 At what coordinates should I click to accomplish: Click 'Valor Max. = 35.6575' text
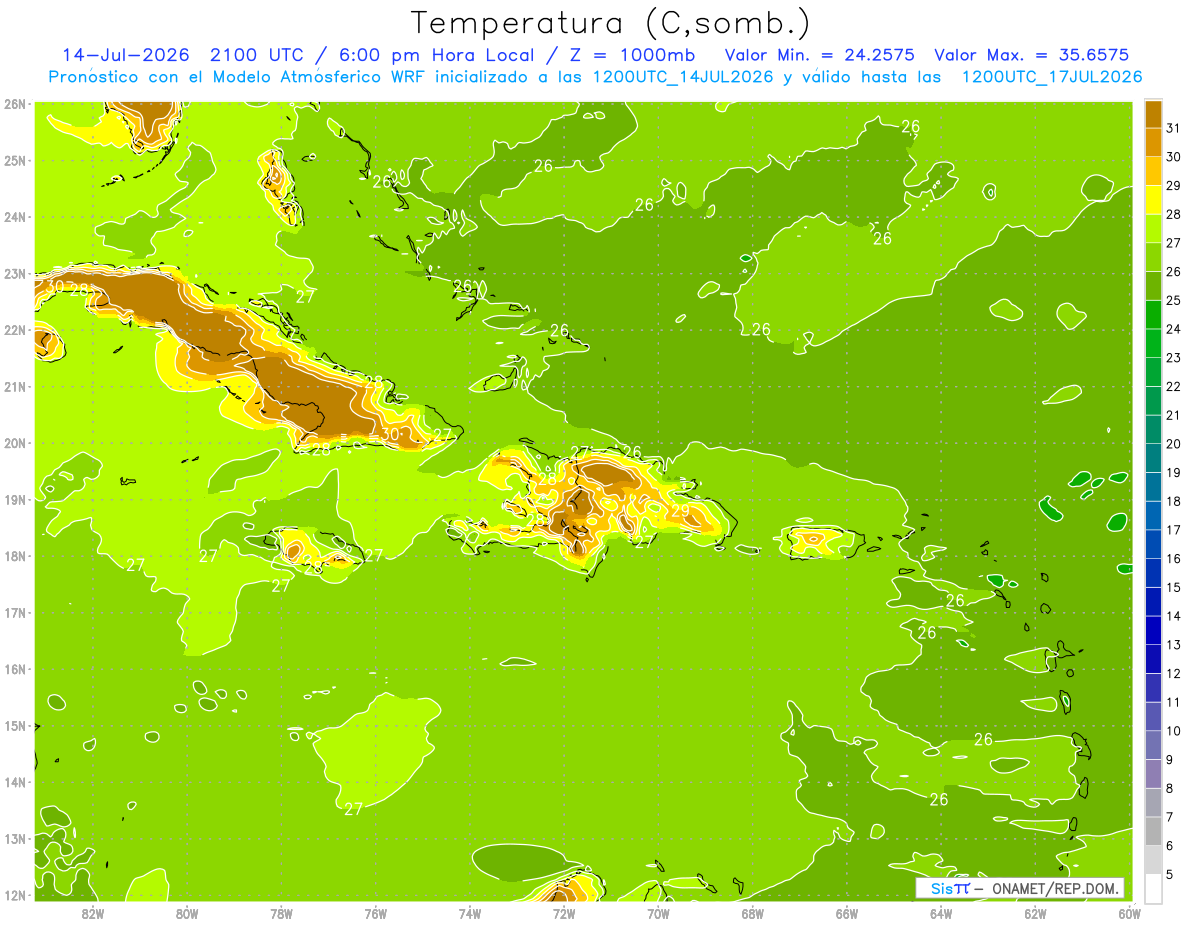(x=1031, y=55)
